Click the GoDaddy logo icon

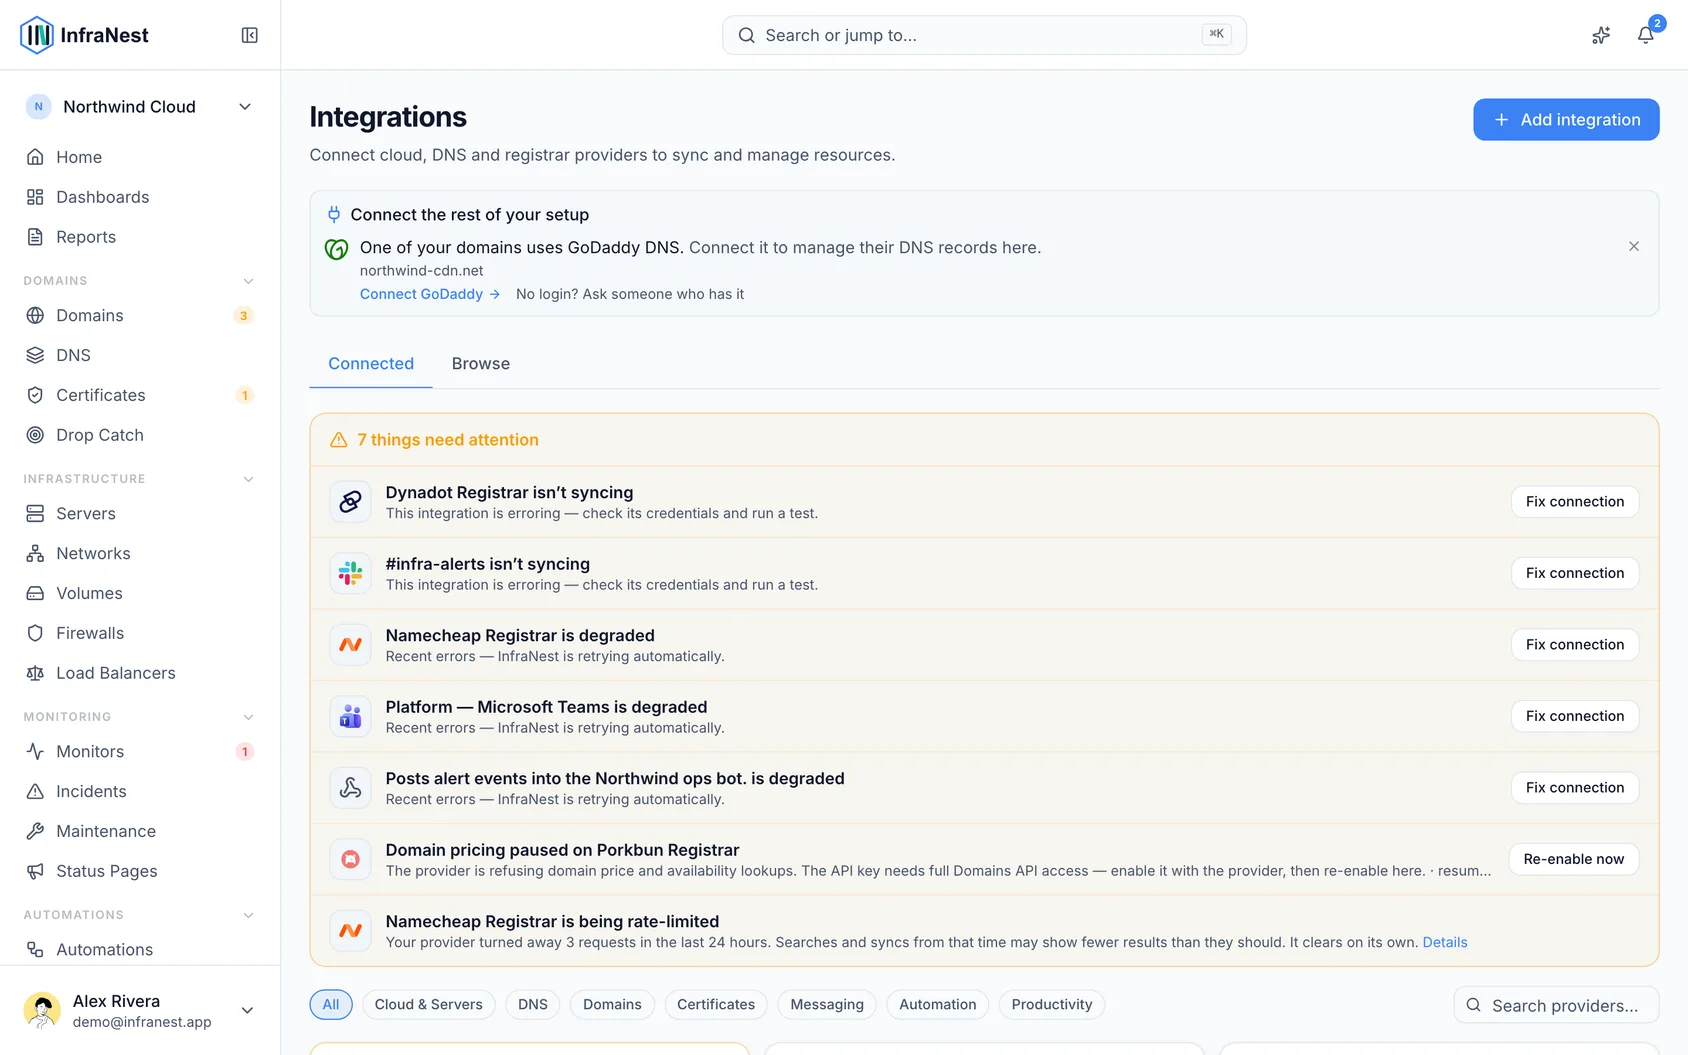point(337,249)
